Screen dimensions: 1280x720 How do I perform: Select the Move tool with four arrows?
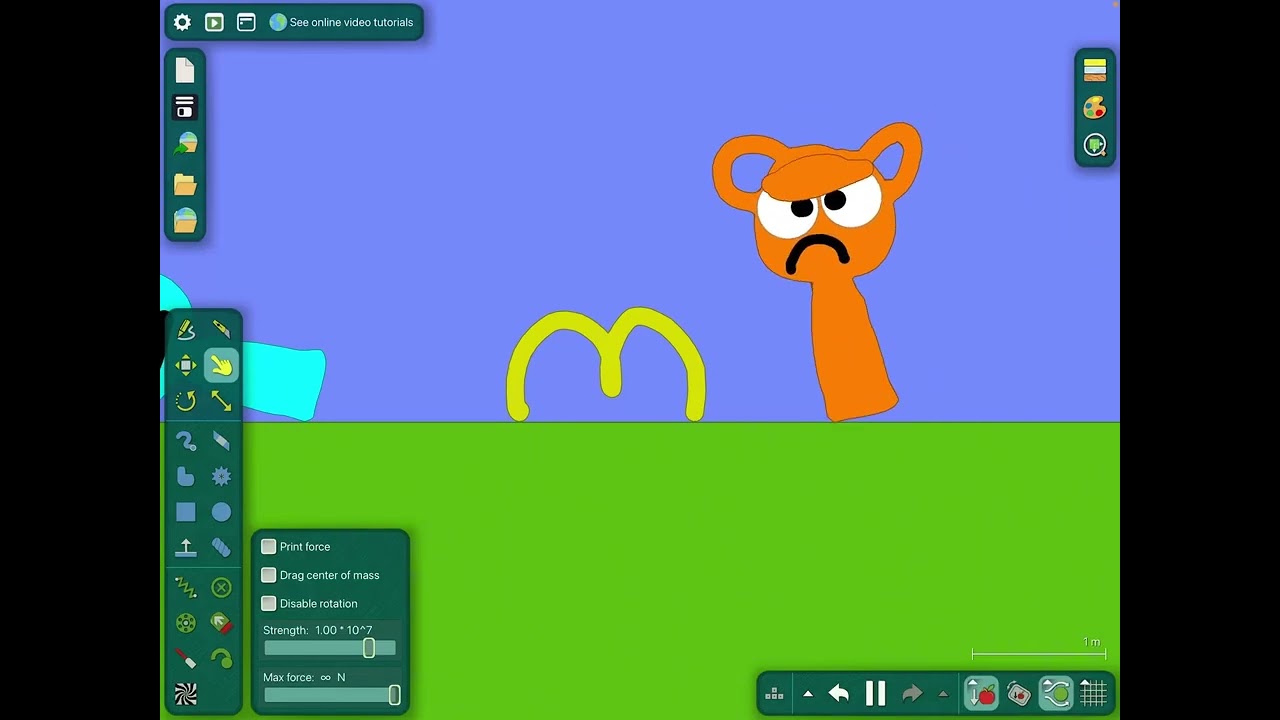186,365
